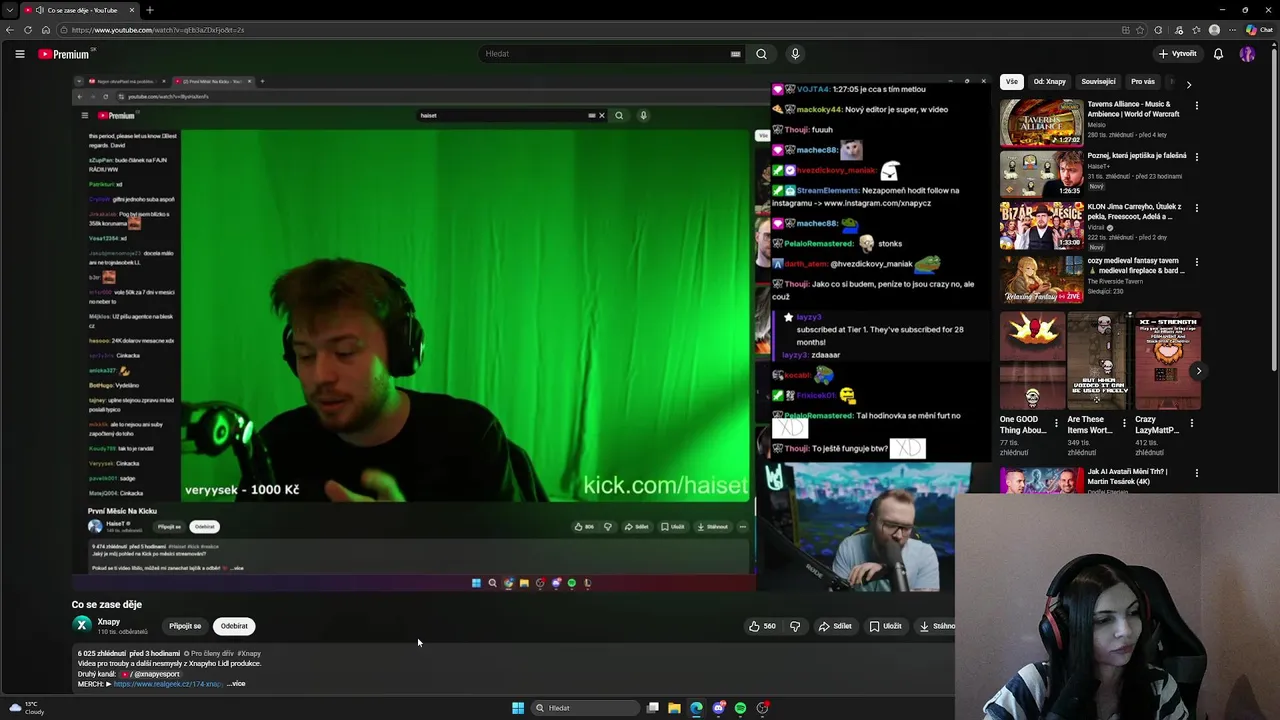Viewport: 1280px width, 720px height.
Task: Activate voice search microphone icon
Action: [x=795, y=54]
